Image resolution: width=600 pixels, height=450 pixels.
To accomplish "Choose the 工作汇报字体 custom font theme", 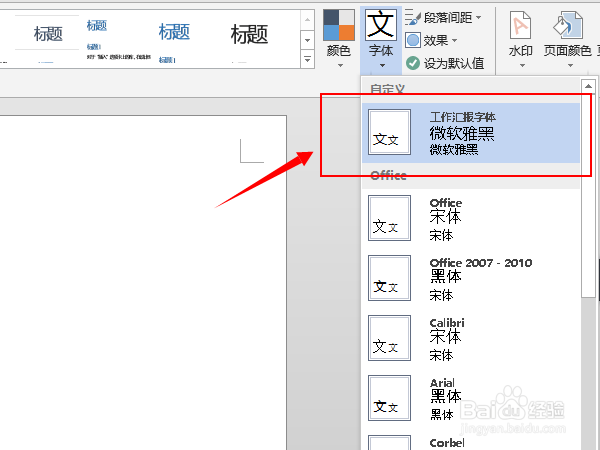I will pyautogui.click(x=471, y=132).
